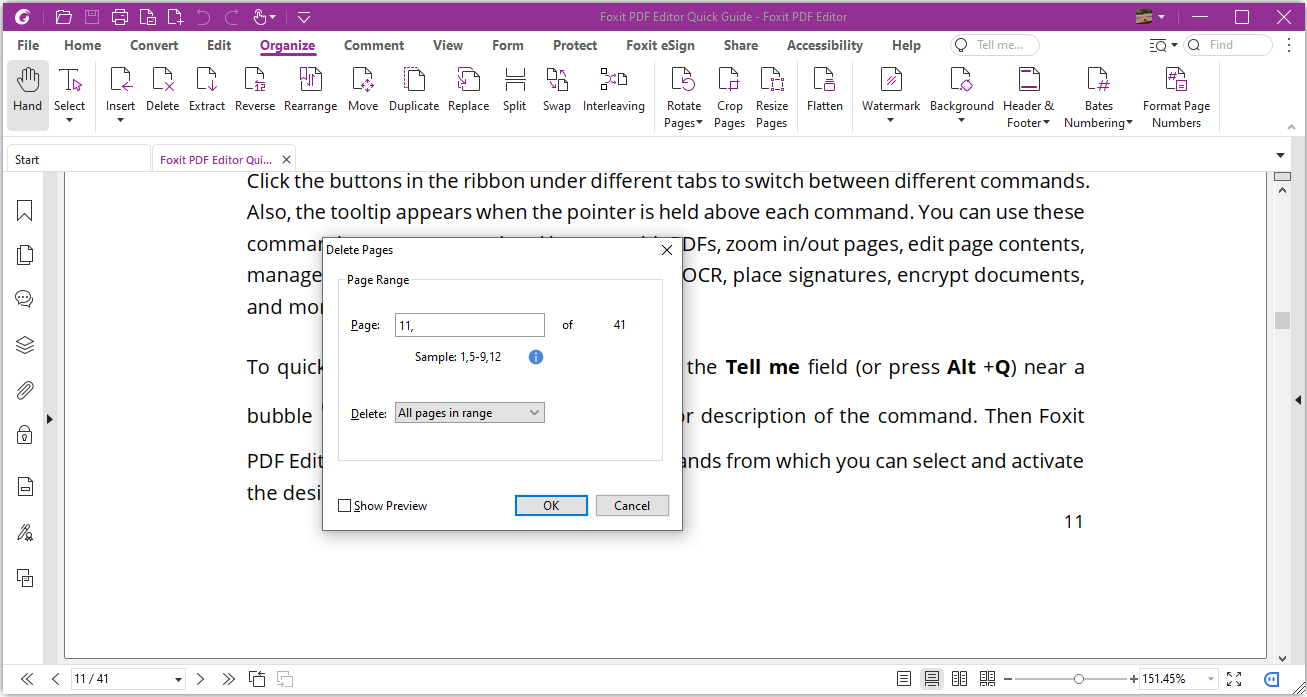The width and height of the screenshot is (1307, 697).
Task: Click Cancel in Delete Pages dialog
Action: coord(632,506)
